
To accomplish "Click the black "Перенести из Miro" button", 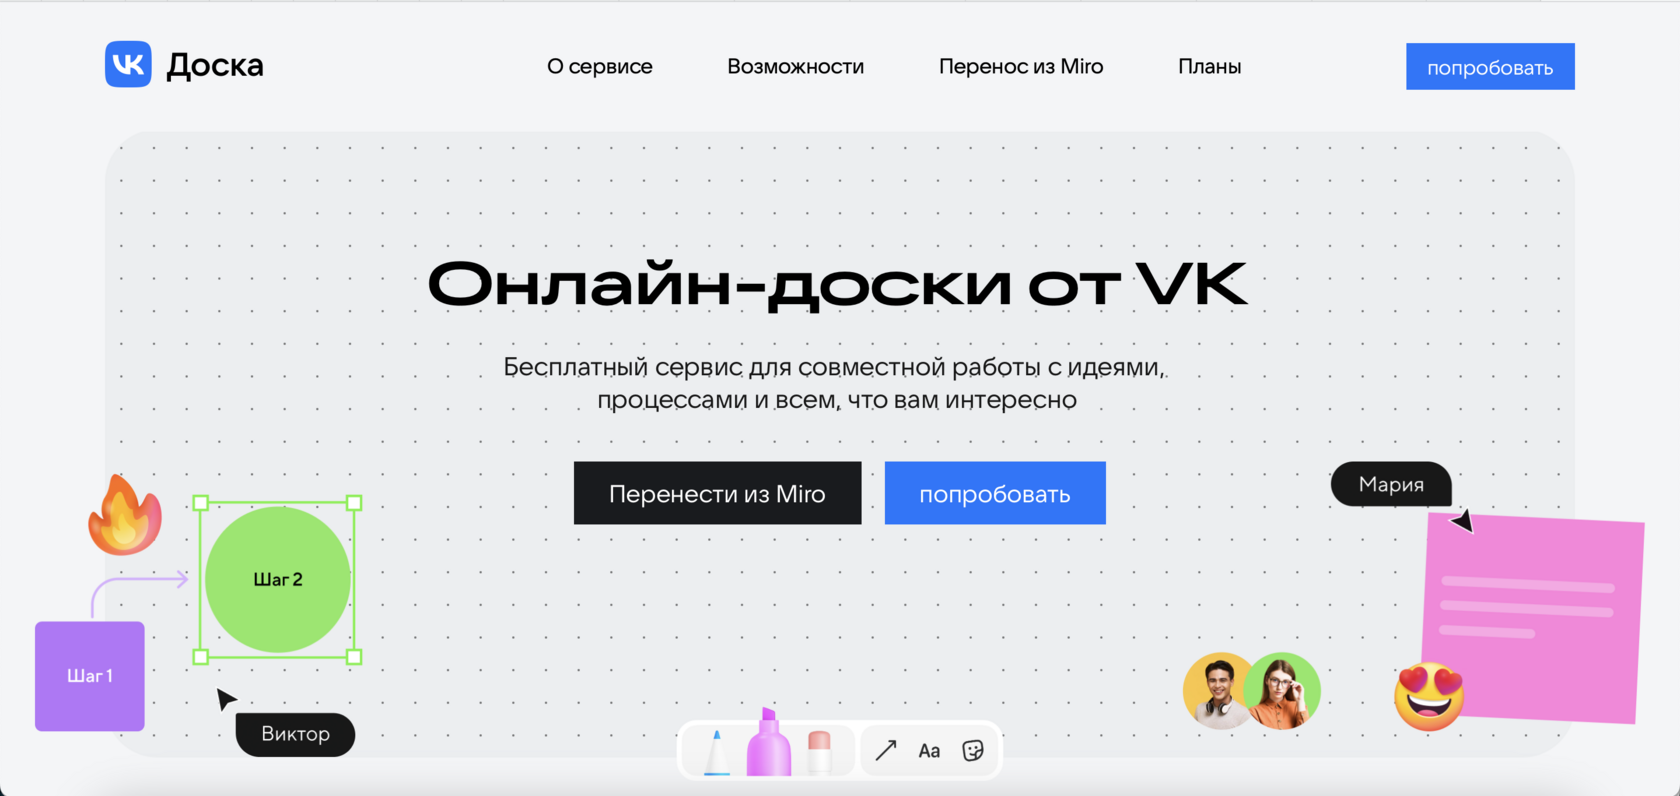I will (x=717, y=493).
